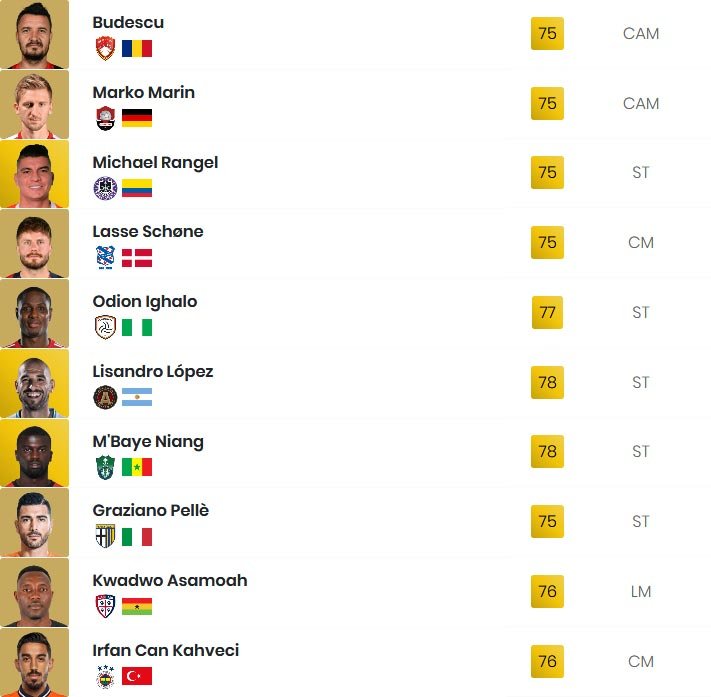Click Graziano Pellè's Parma club crest
711x697 pixels.
click(x=105, y=536)
